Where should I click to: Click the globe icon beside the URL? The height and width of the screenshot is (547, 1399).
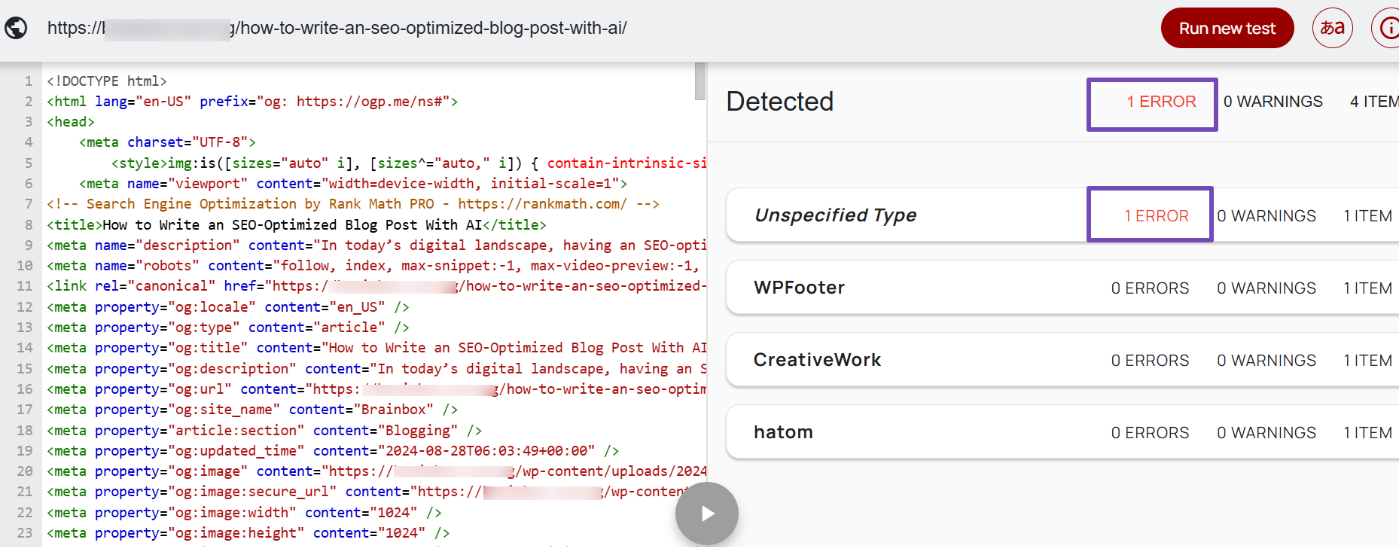(16, 28)
